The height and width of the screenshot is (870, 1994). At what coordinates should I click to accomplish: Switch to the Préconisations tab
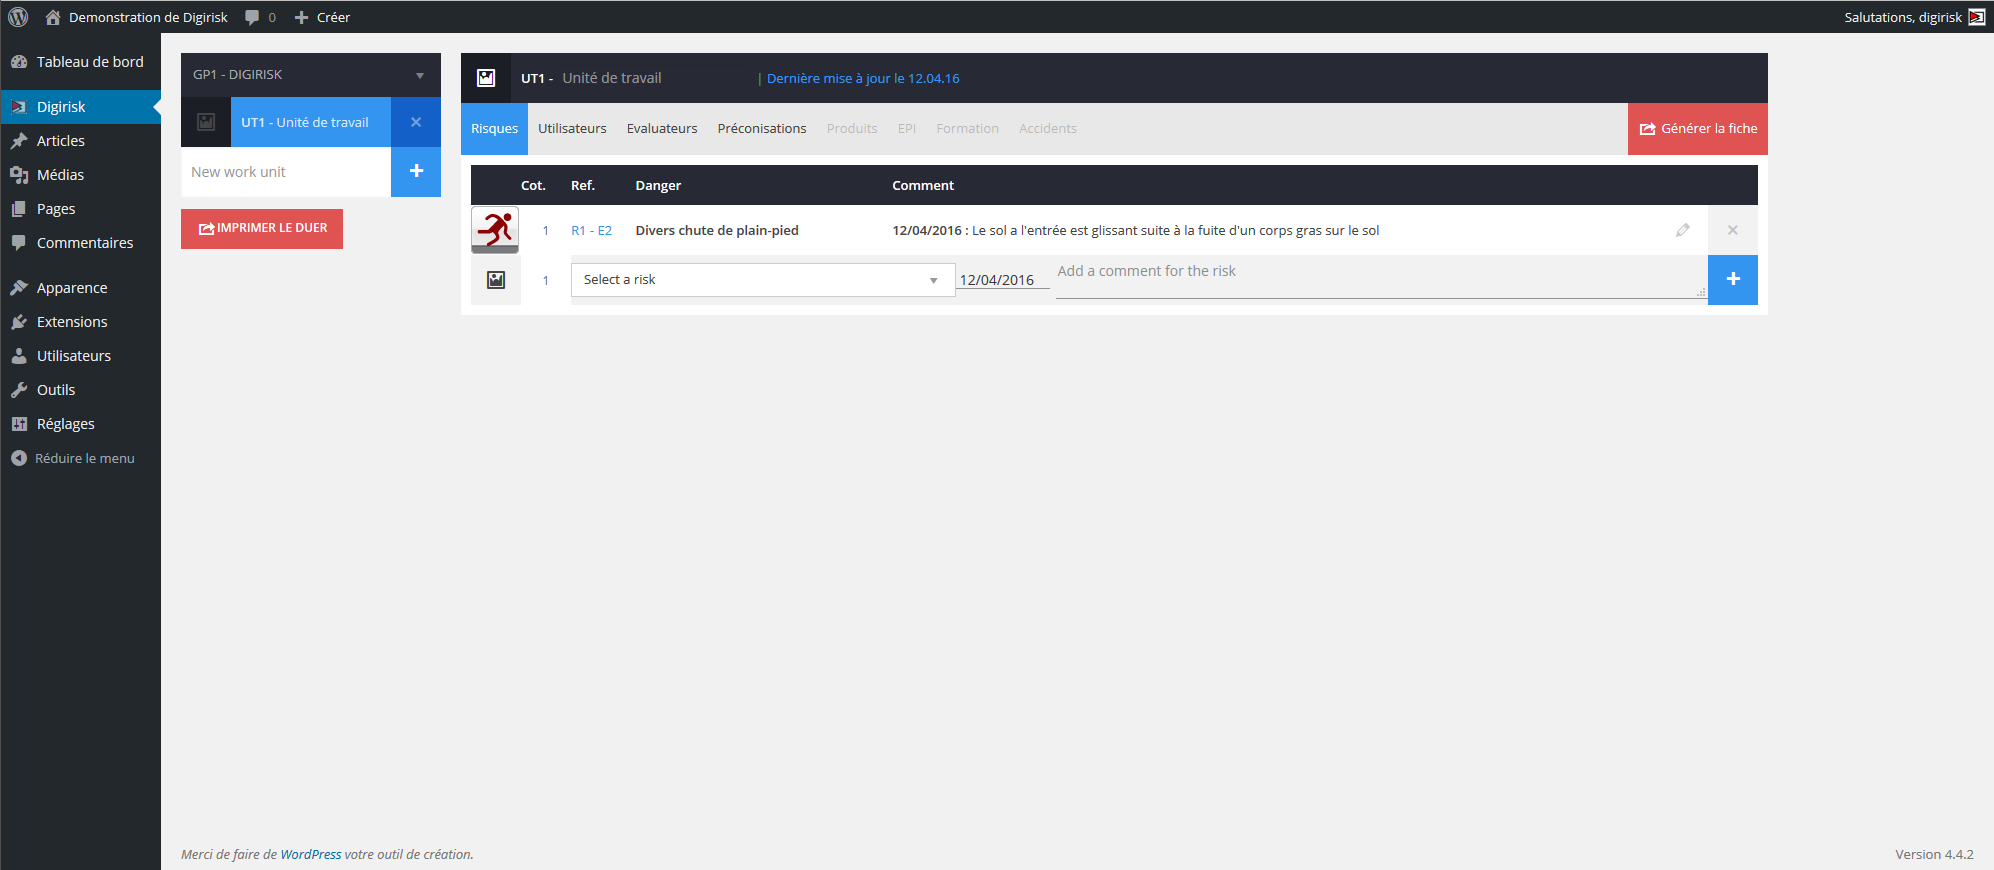(762, 129)
